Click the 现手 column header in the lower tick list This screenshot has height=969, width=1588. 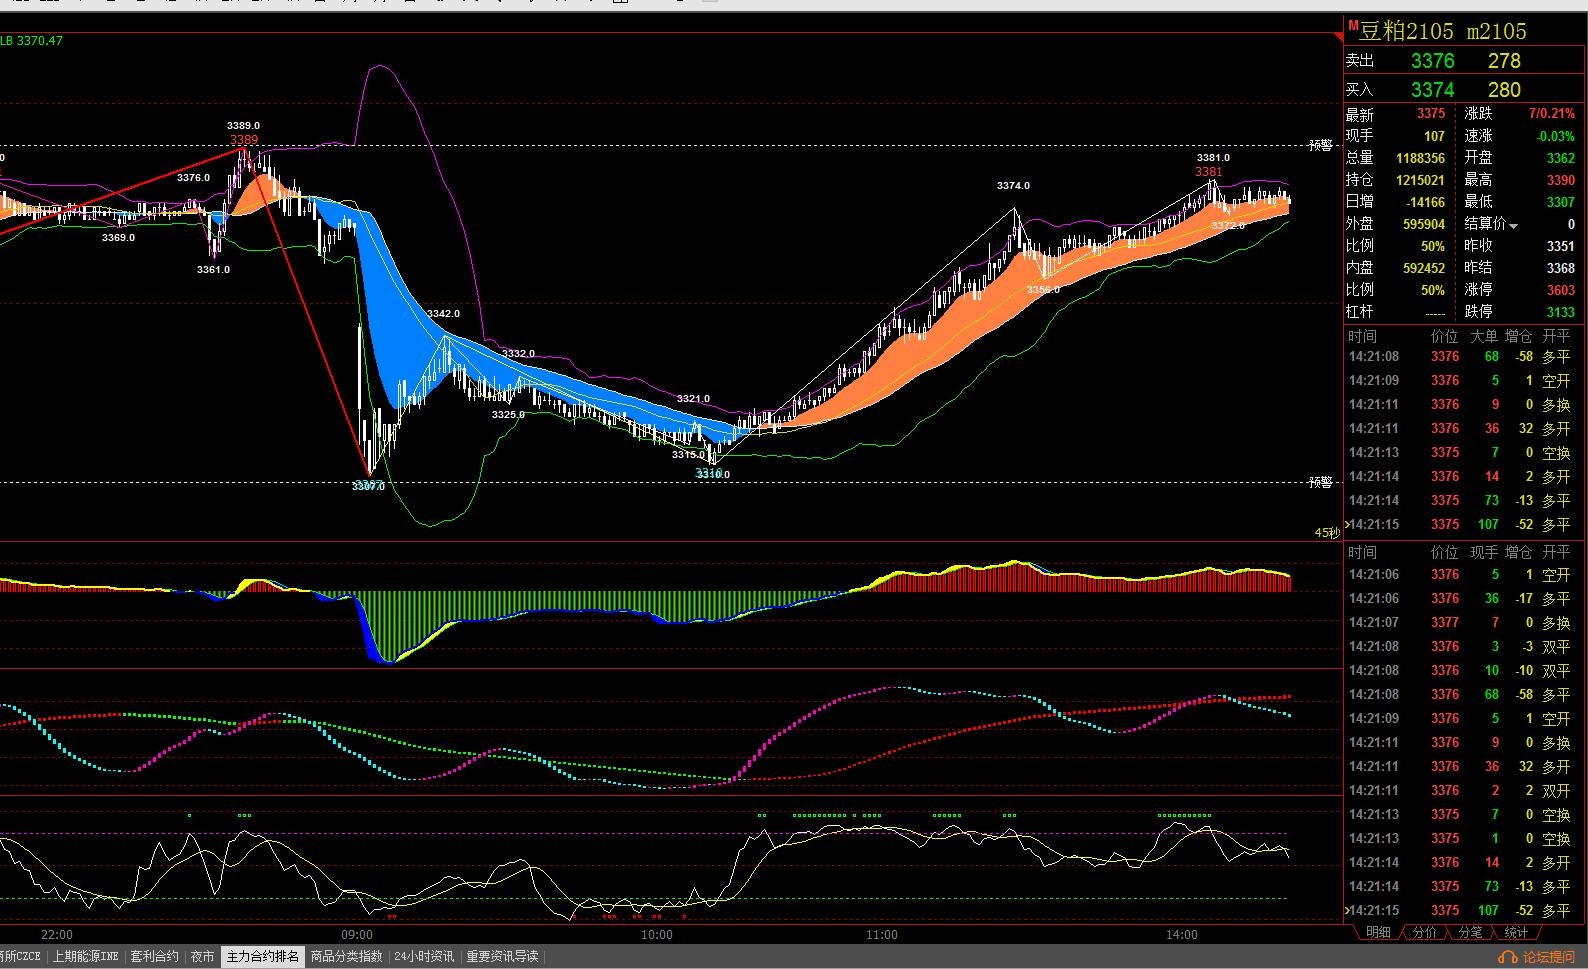tap(1484, 552)
